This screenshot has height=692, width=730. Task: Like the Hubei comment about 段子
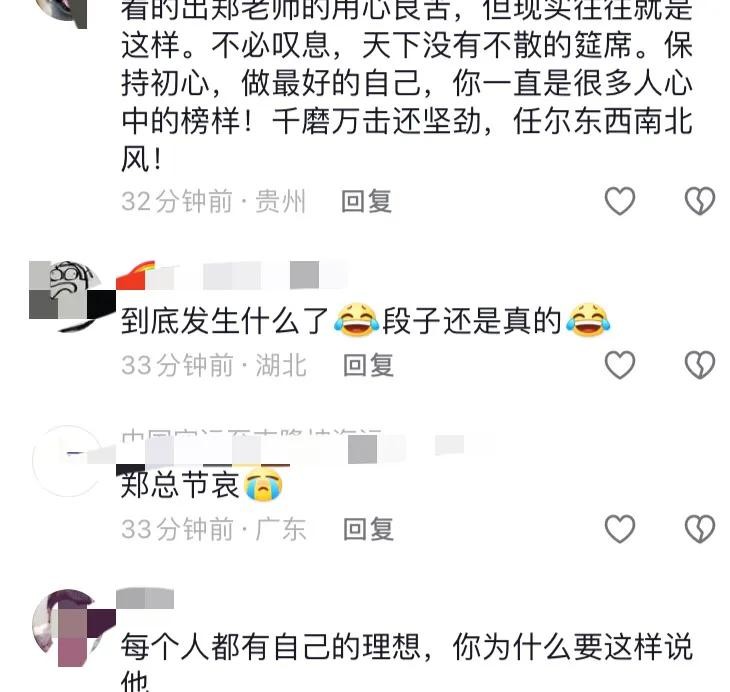pos(620,365)
